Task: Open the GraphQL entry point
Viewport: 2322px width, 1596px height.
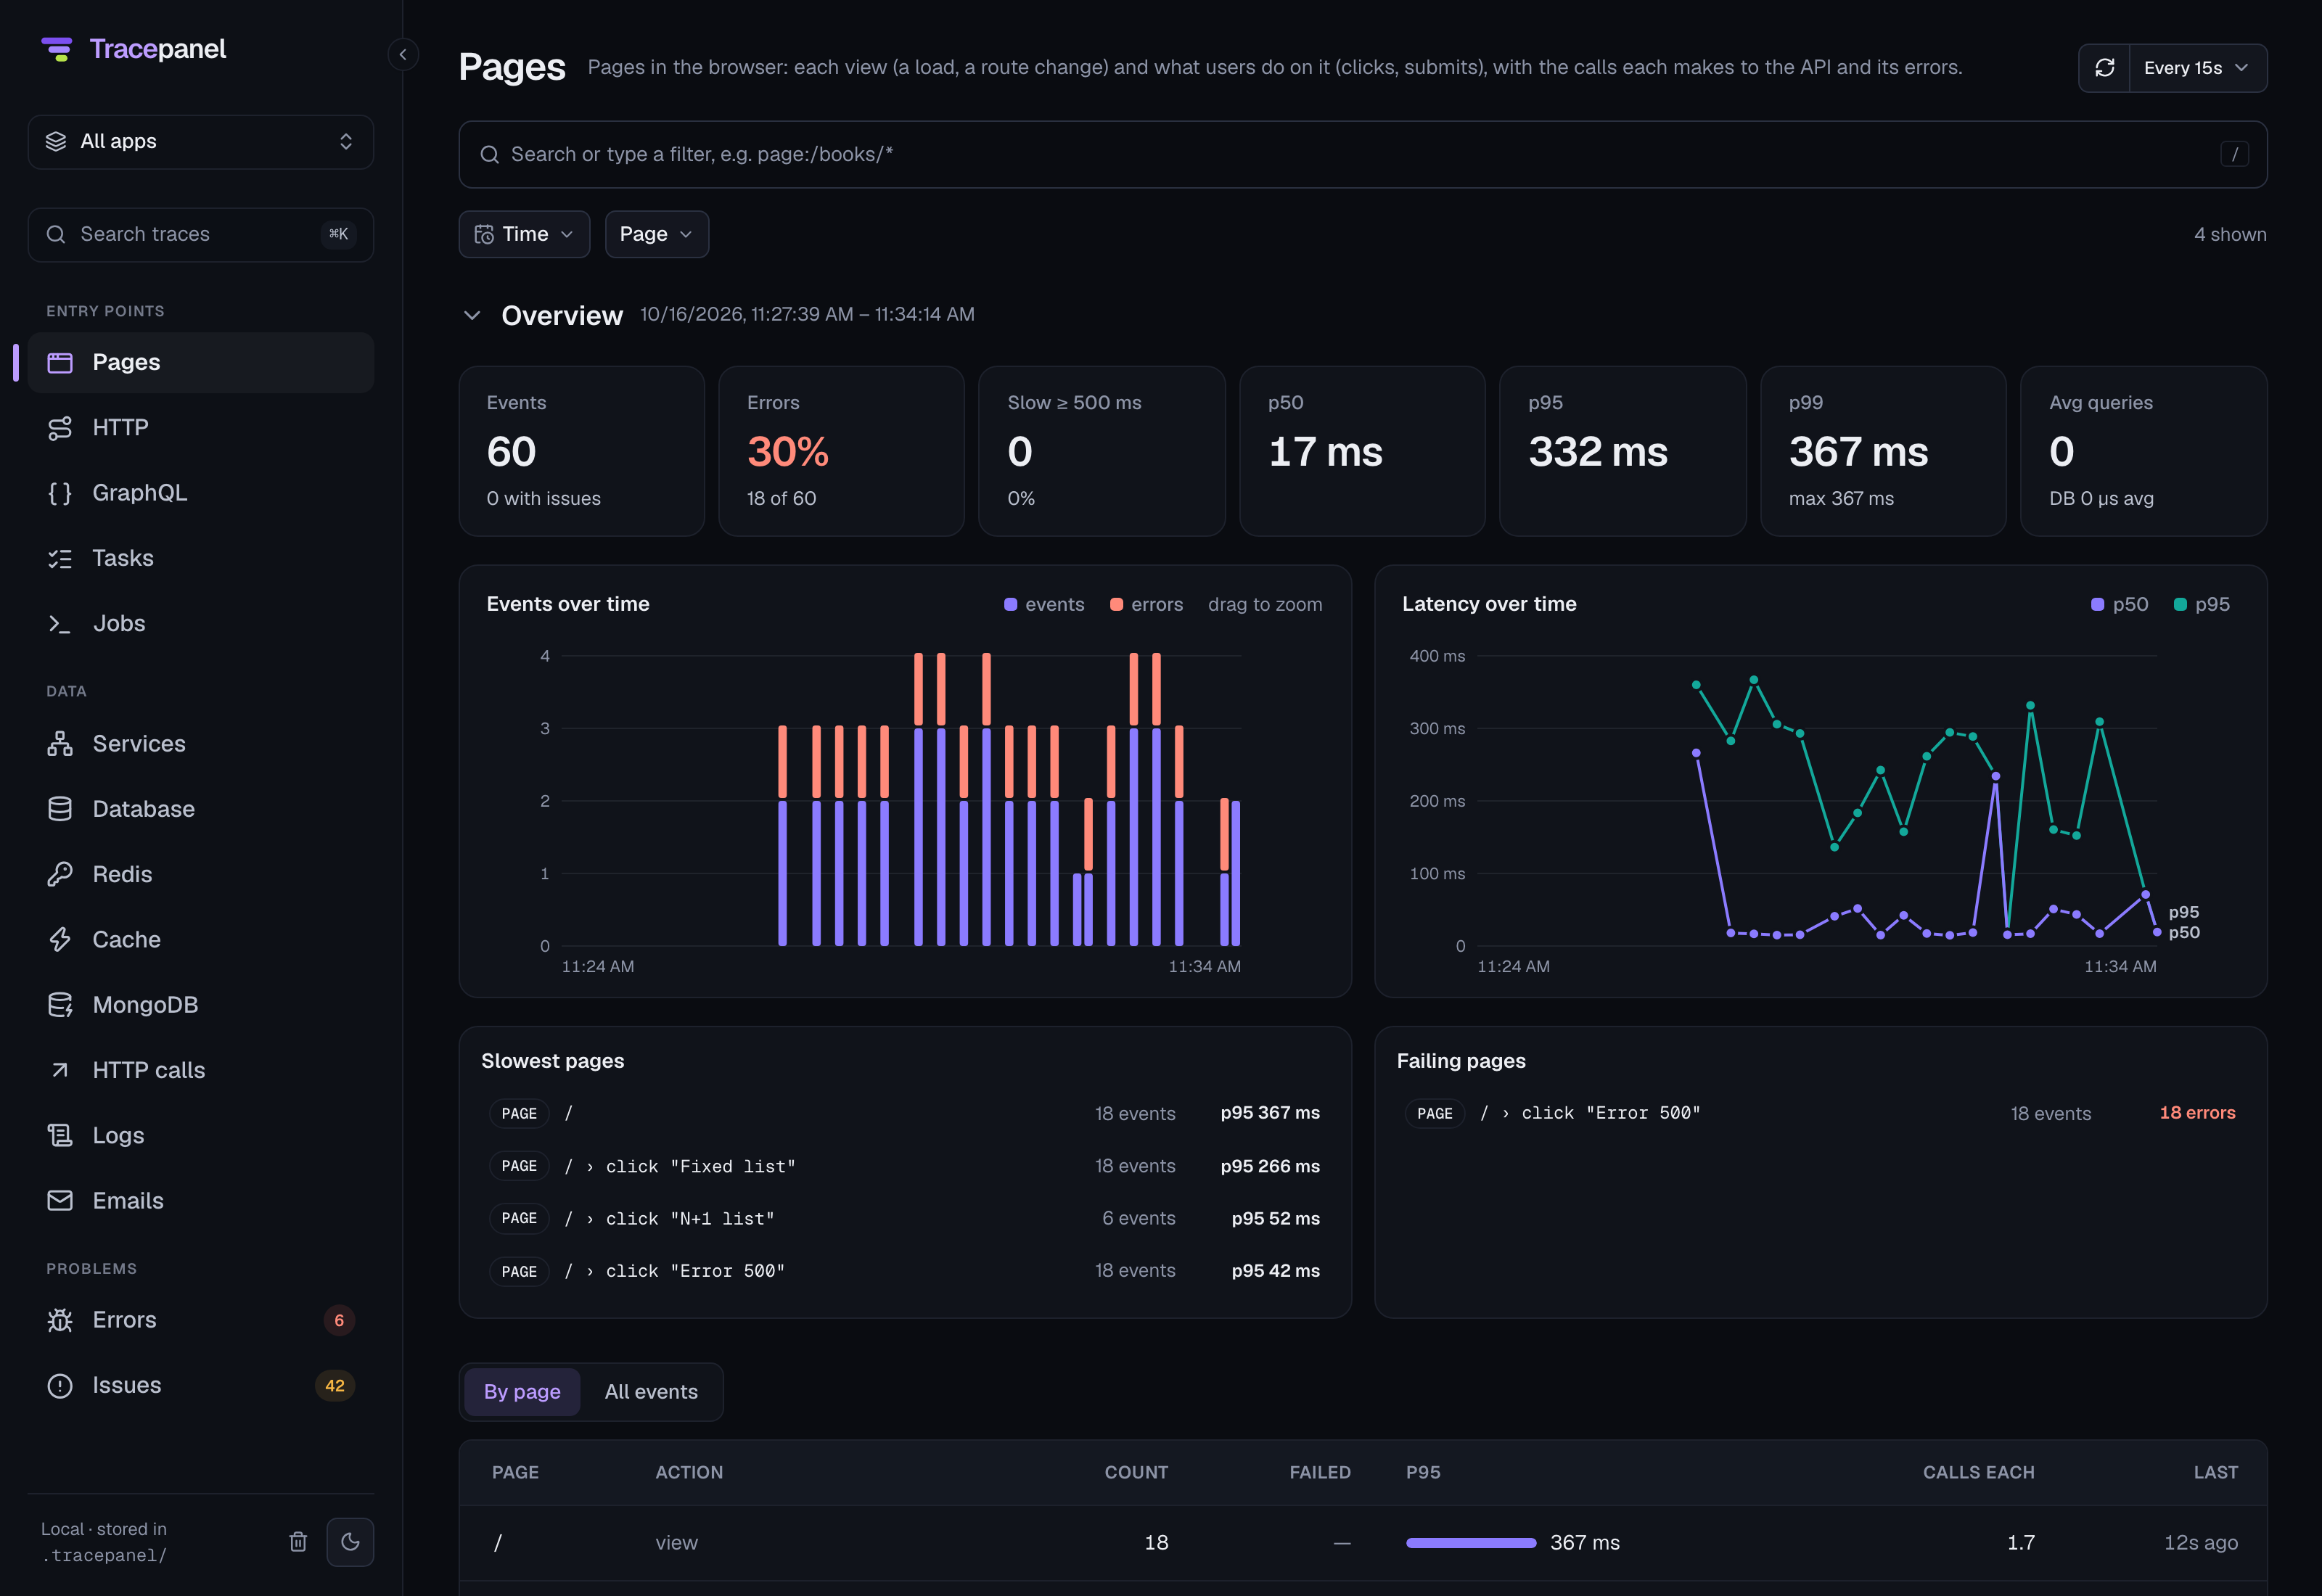Action: click(x=201, y=493)
